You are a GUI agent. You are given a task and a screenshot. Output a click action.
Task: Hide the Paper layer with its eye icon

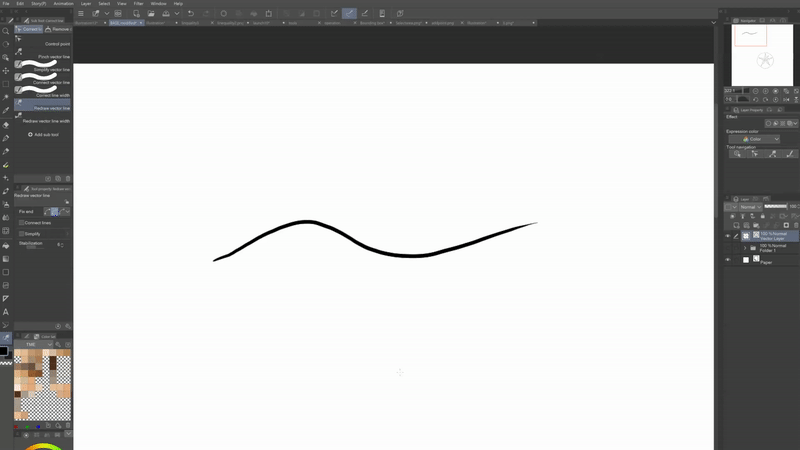(728, 260)
